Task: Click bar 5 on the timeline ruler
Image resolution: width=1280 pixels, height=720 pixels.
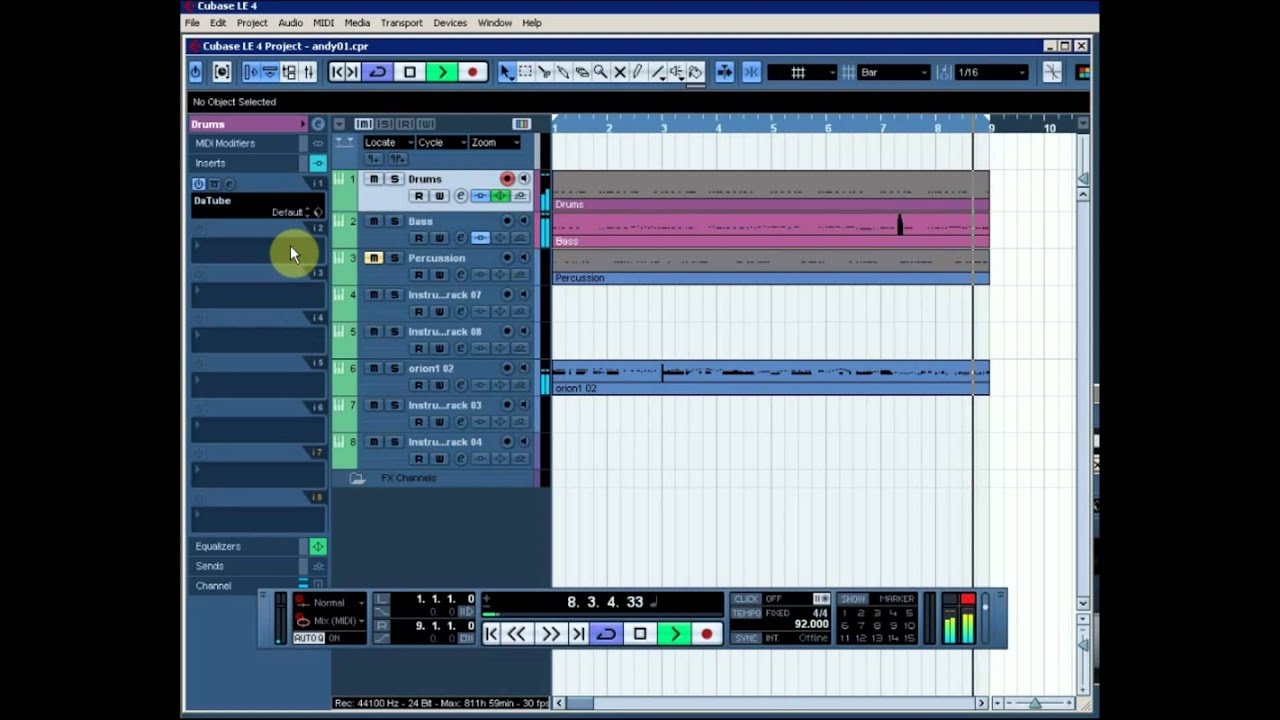Action: point(773,127)
